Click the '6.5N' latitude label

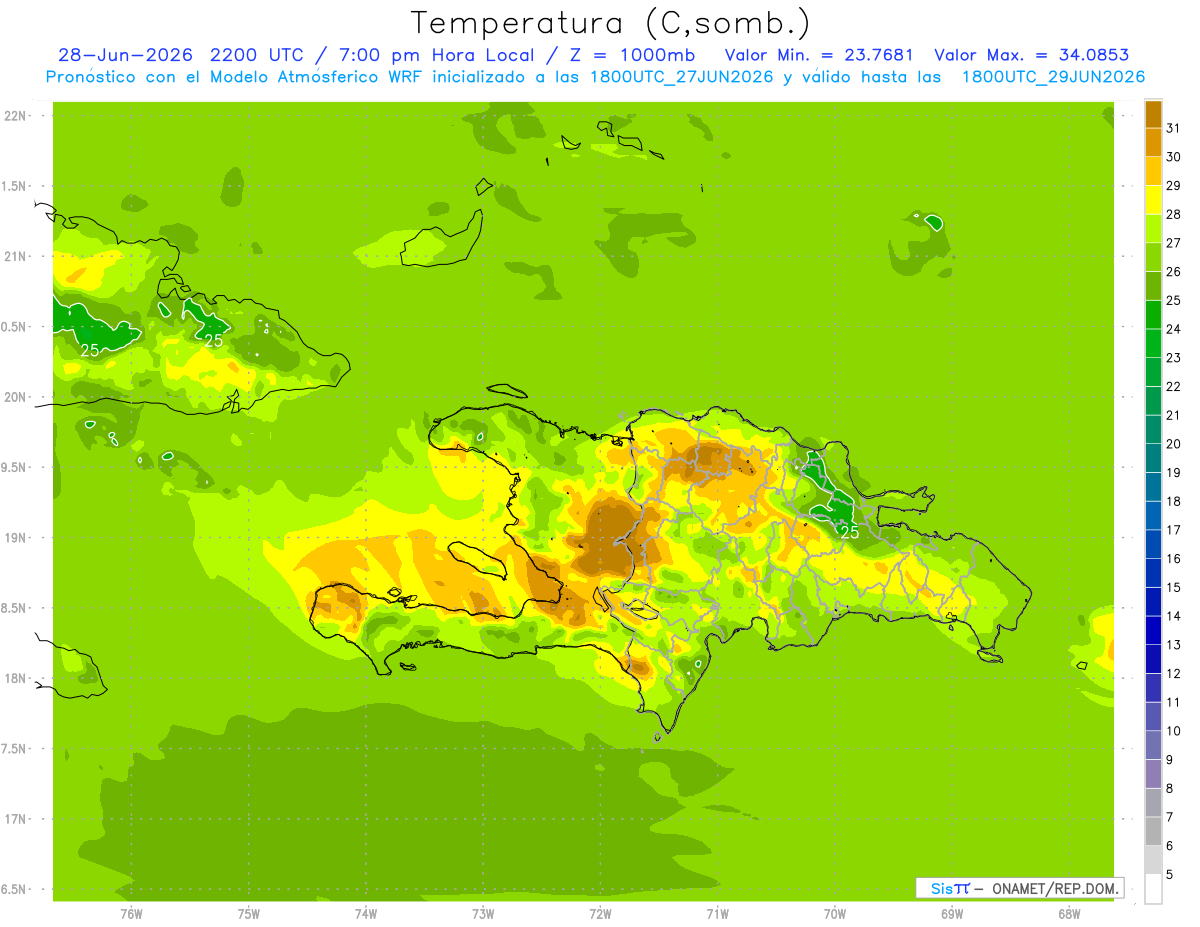[x=15, y=889]
